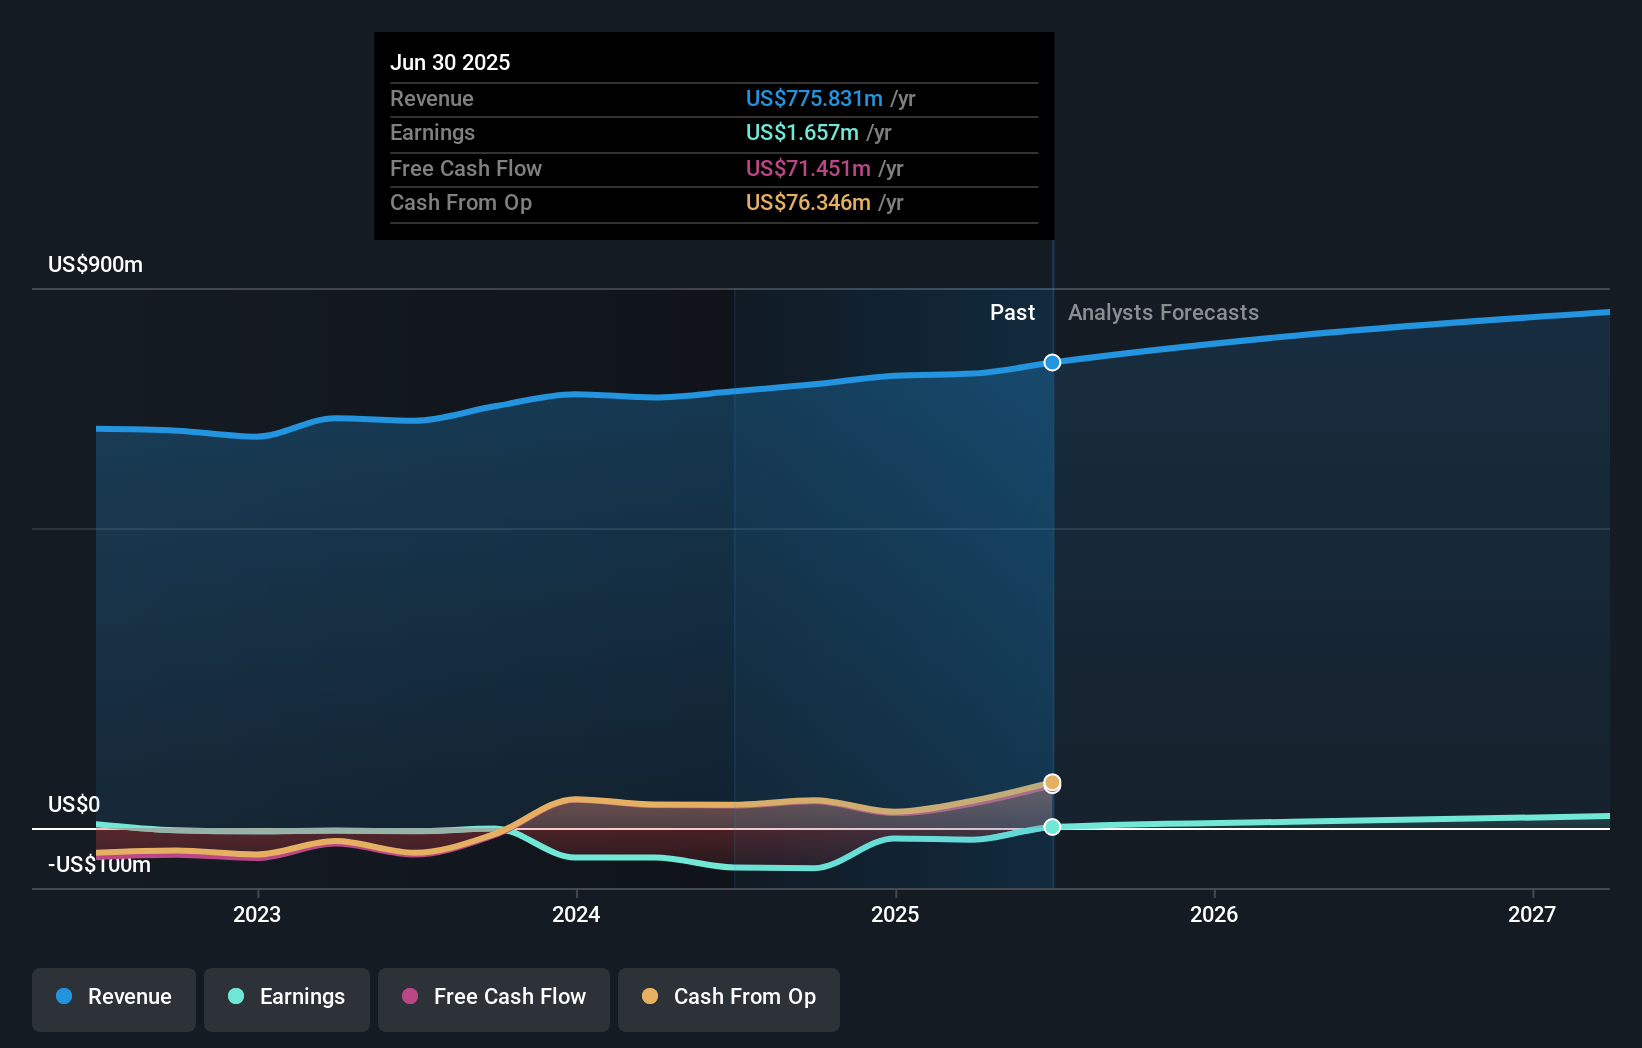Open the Analysts Forecasts section
1642x1048 pixels.
pyautogui.click(x=1162, y=312)
